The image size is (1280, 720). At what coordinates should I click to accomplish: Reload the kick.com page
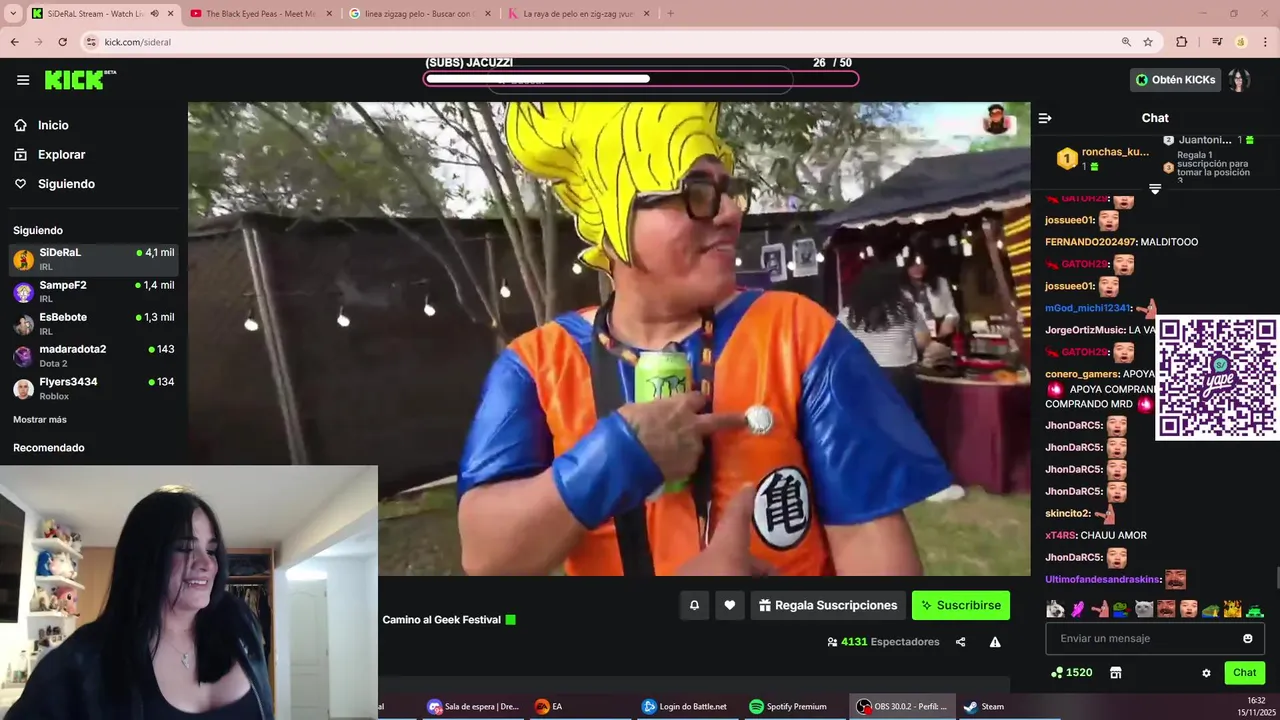coord(62,42)
